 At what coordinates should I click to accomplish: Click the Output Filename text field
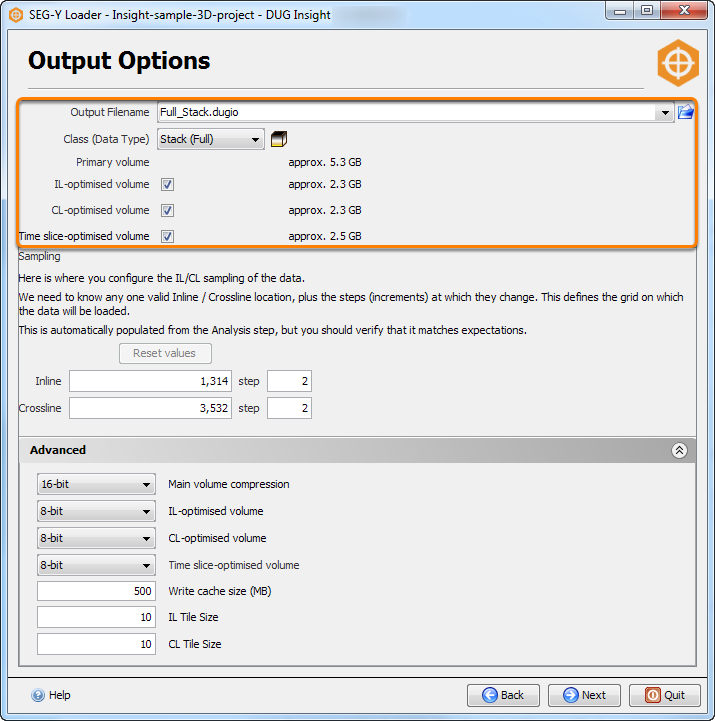pos(407,113)
